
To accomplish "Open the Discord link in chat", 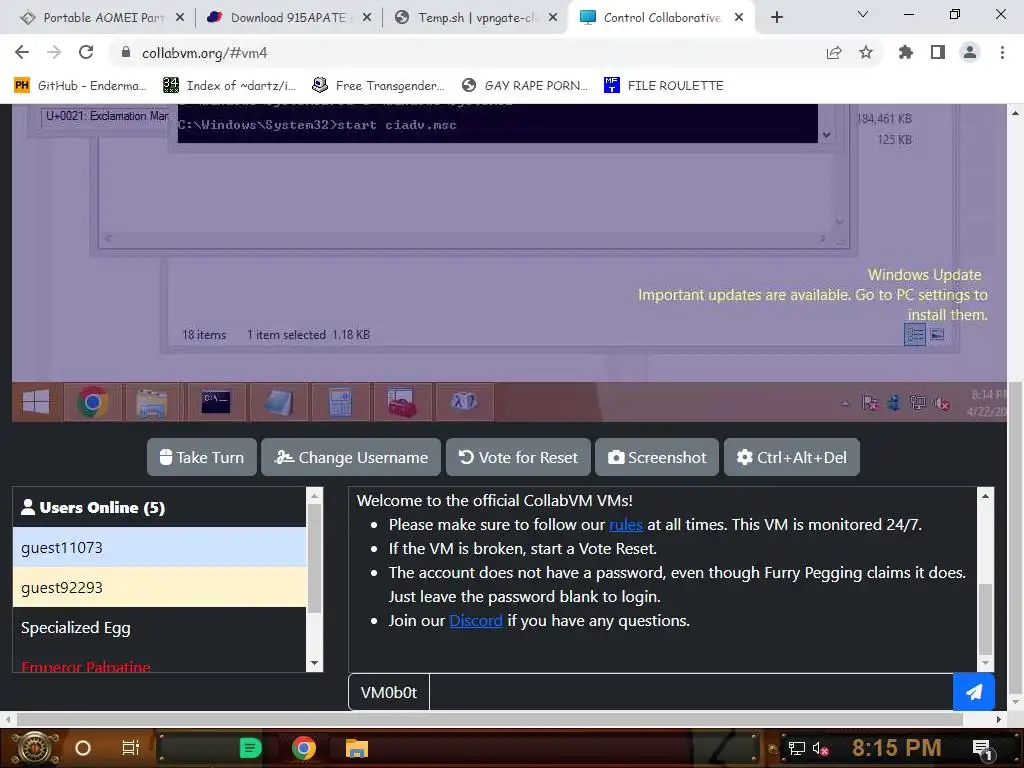I will pos(475,620).
